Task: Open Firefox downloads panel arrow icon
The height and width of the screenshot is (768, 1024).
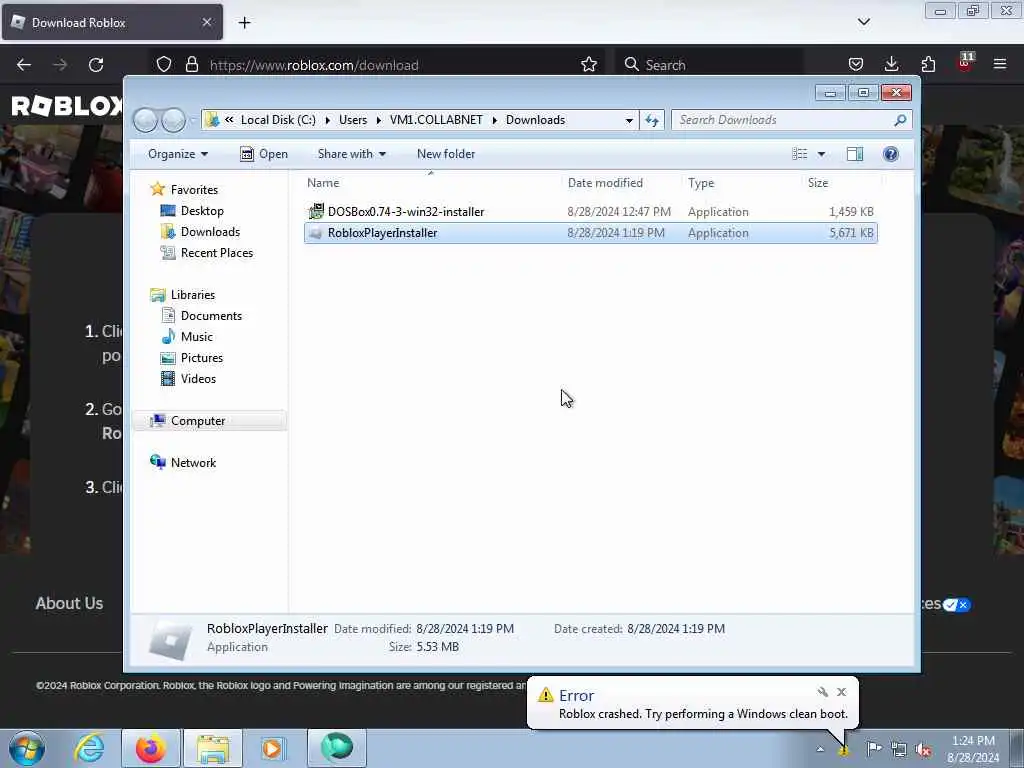Action: coord(891,64)
